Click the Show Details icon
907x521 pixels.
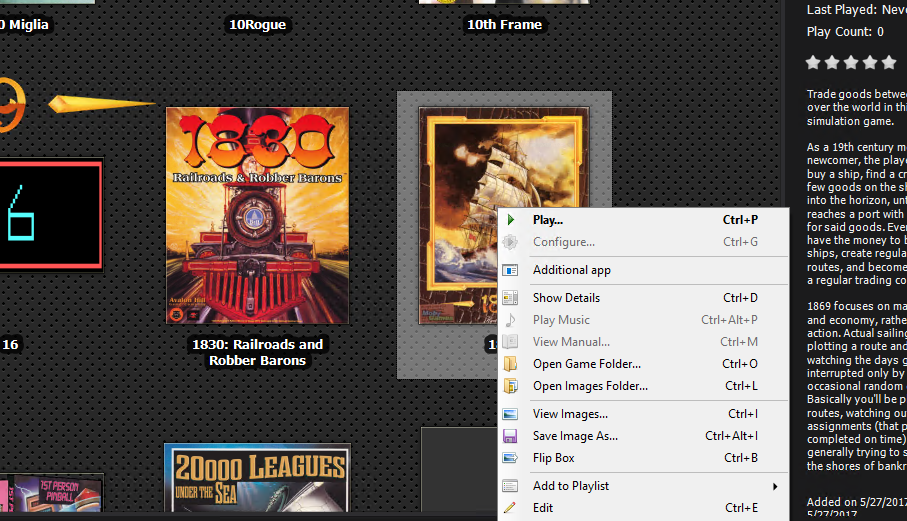510,298
